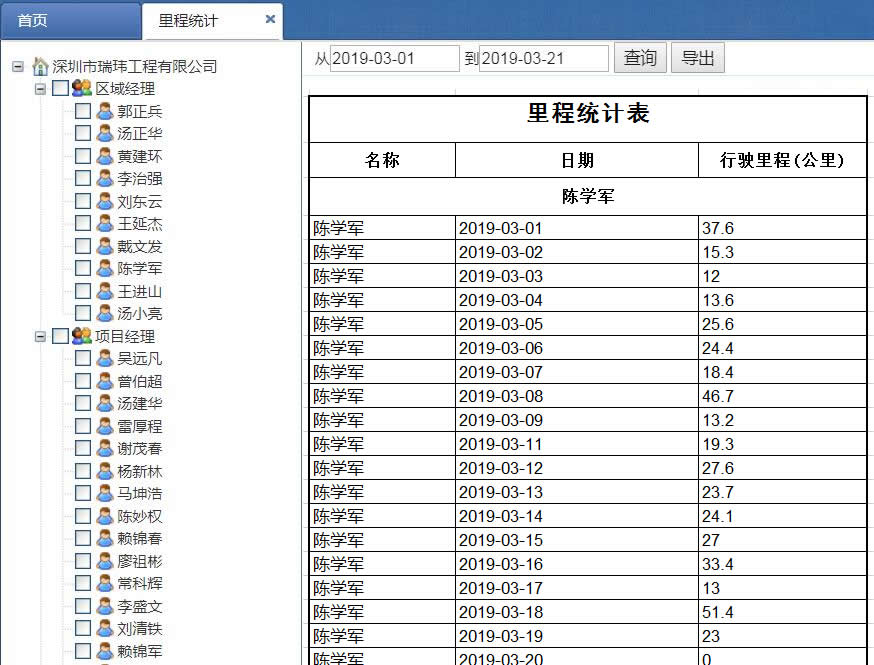Click the 陈学军 group header row

(588, 196)
